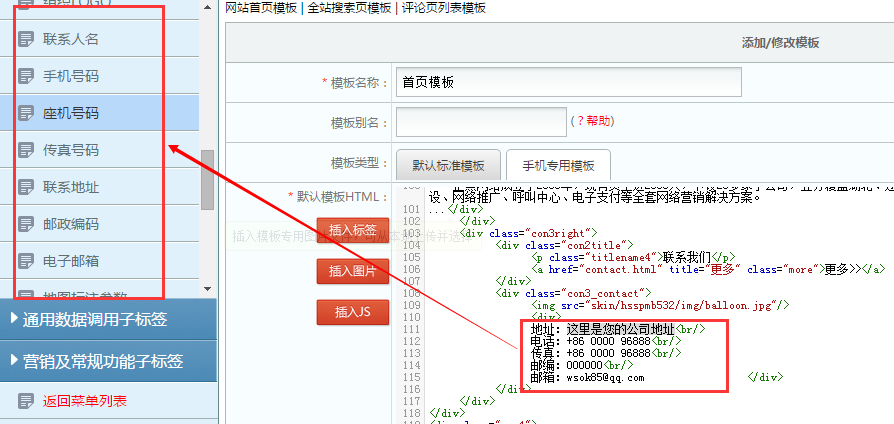Image resolution: width=894 pixels, height=424 pixels.
Task: Click the icon beside 邮政编码
Action: (x=26, y=225)
